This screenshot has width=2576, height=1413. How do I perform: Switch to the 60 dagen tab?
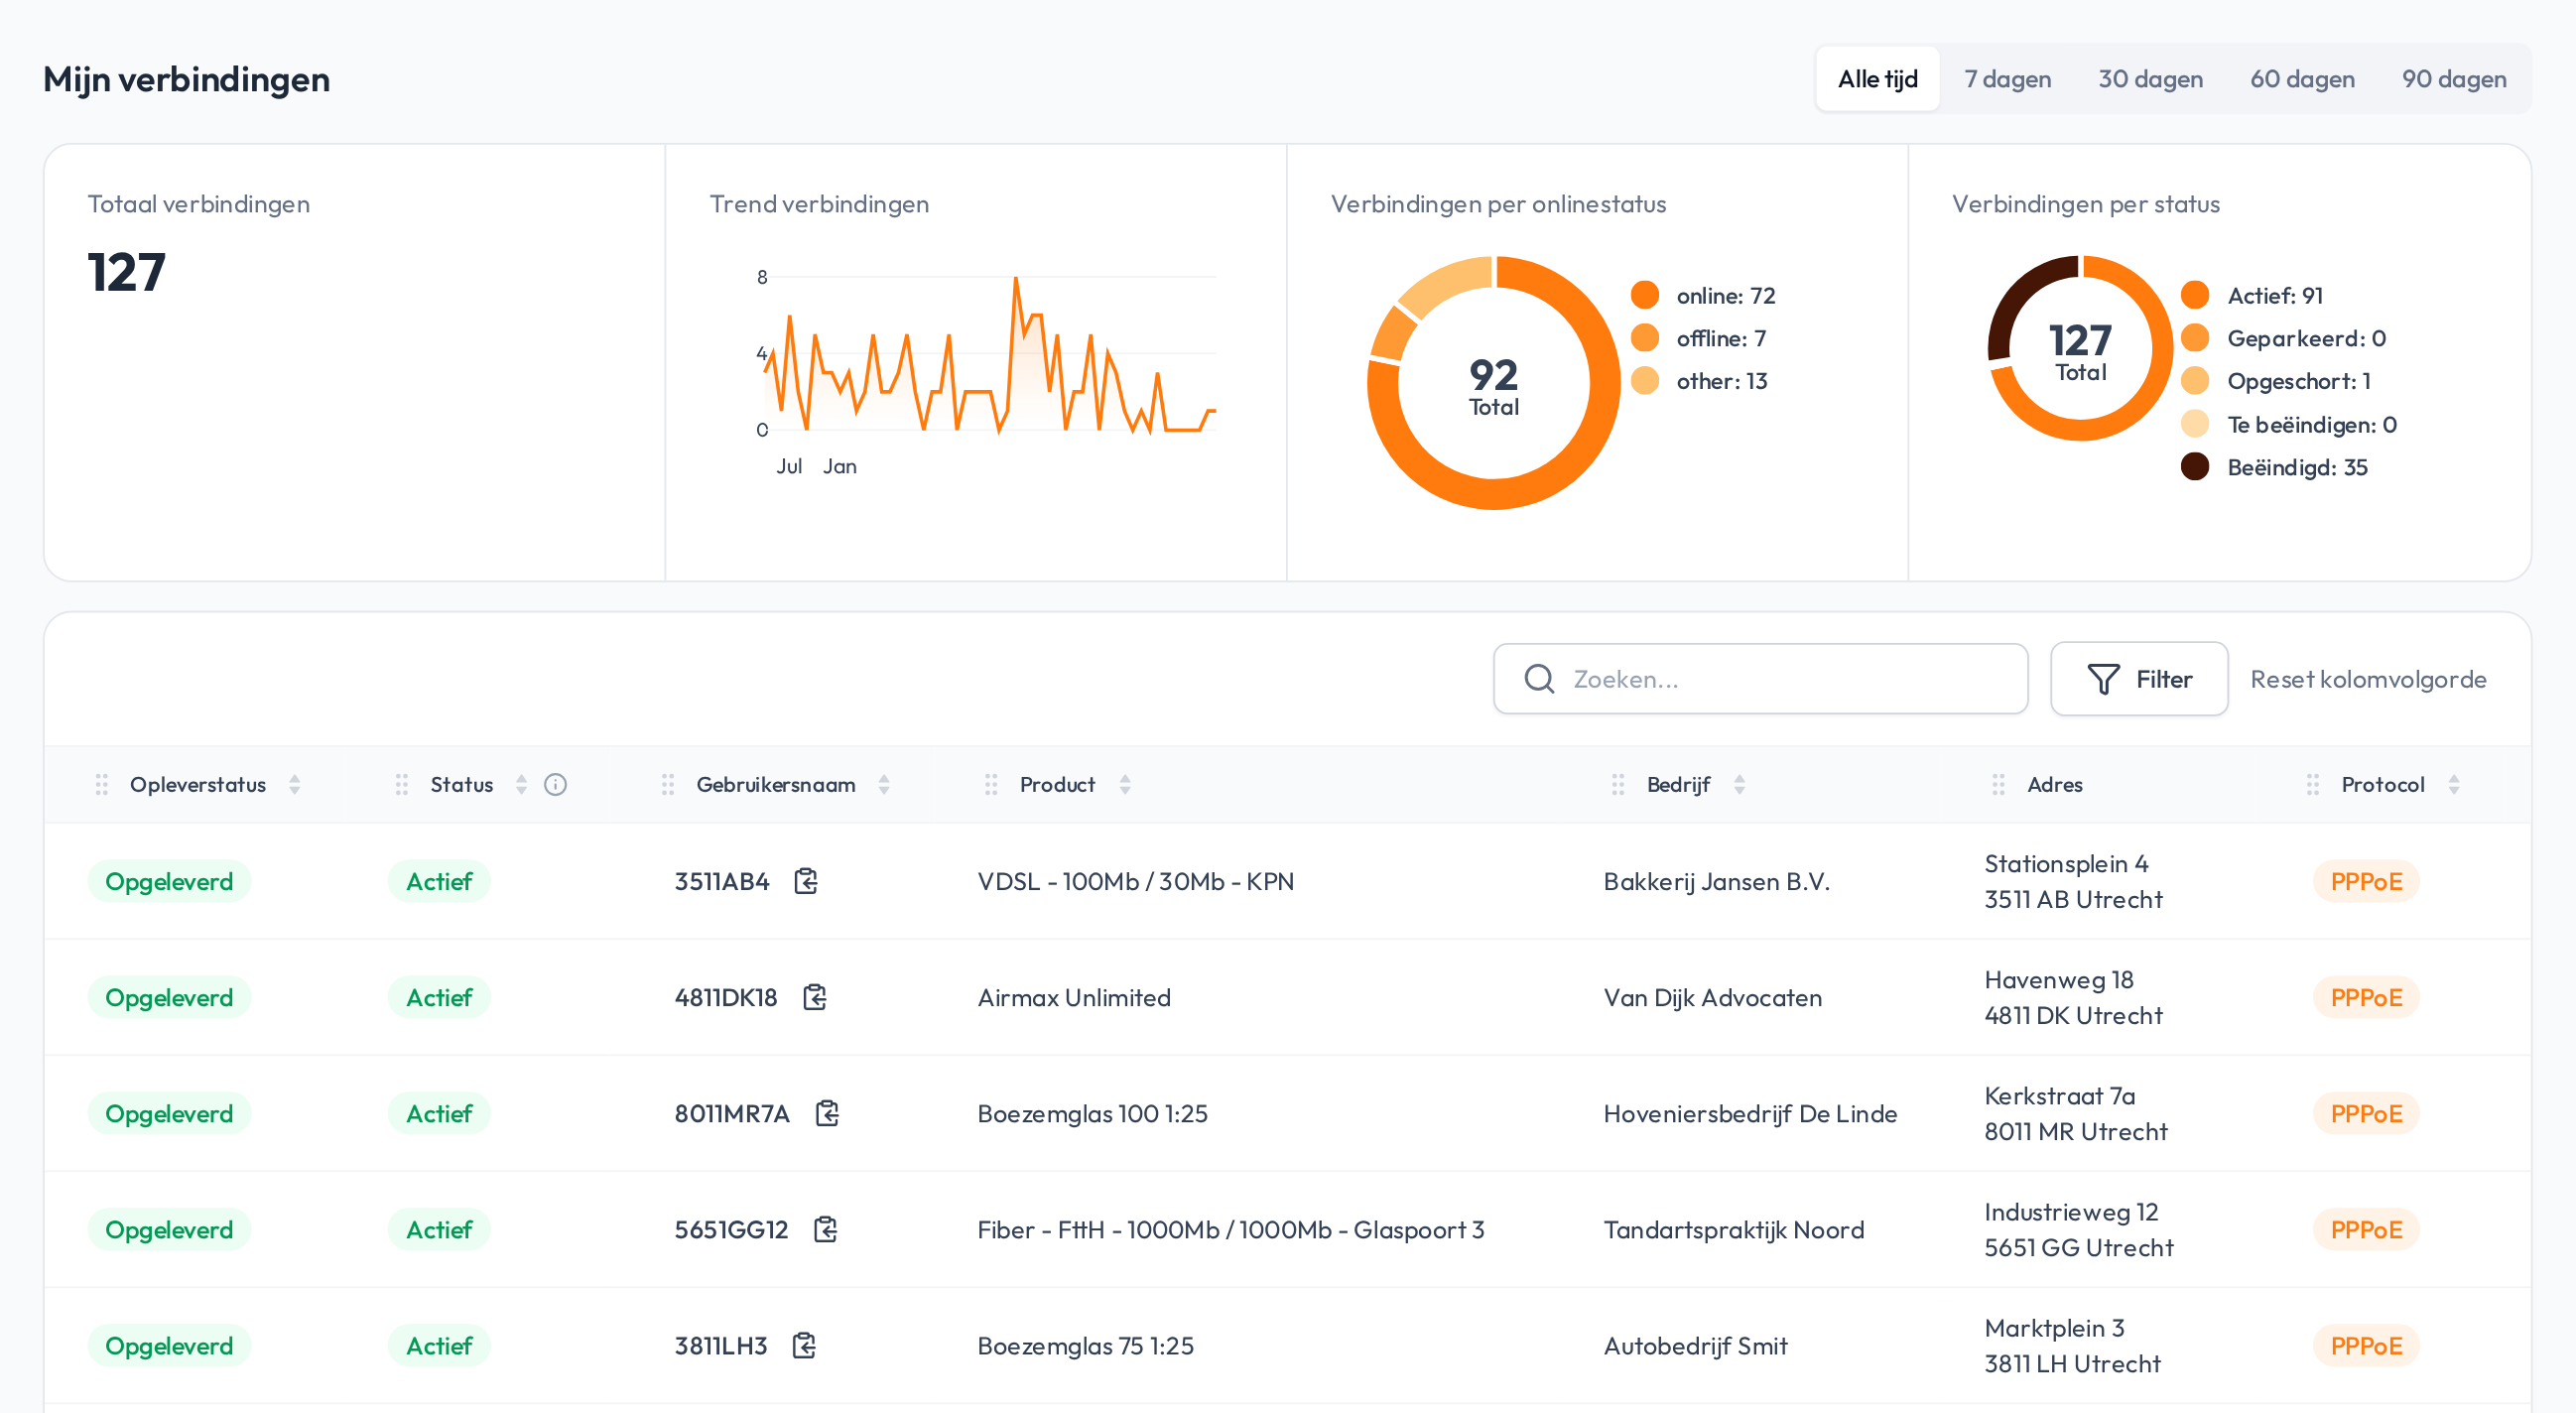coord(2302,79)
